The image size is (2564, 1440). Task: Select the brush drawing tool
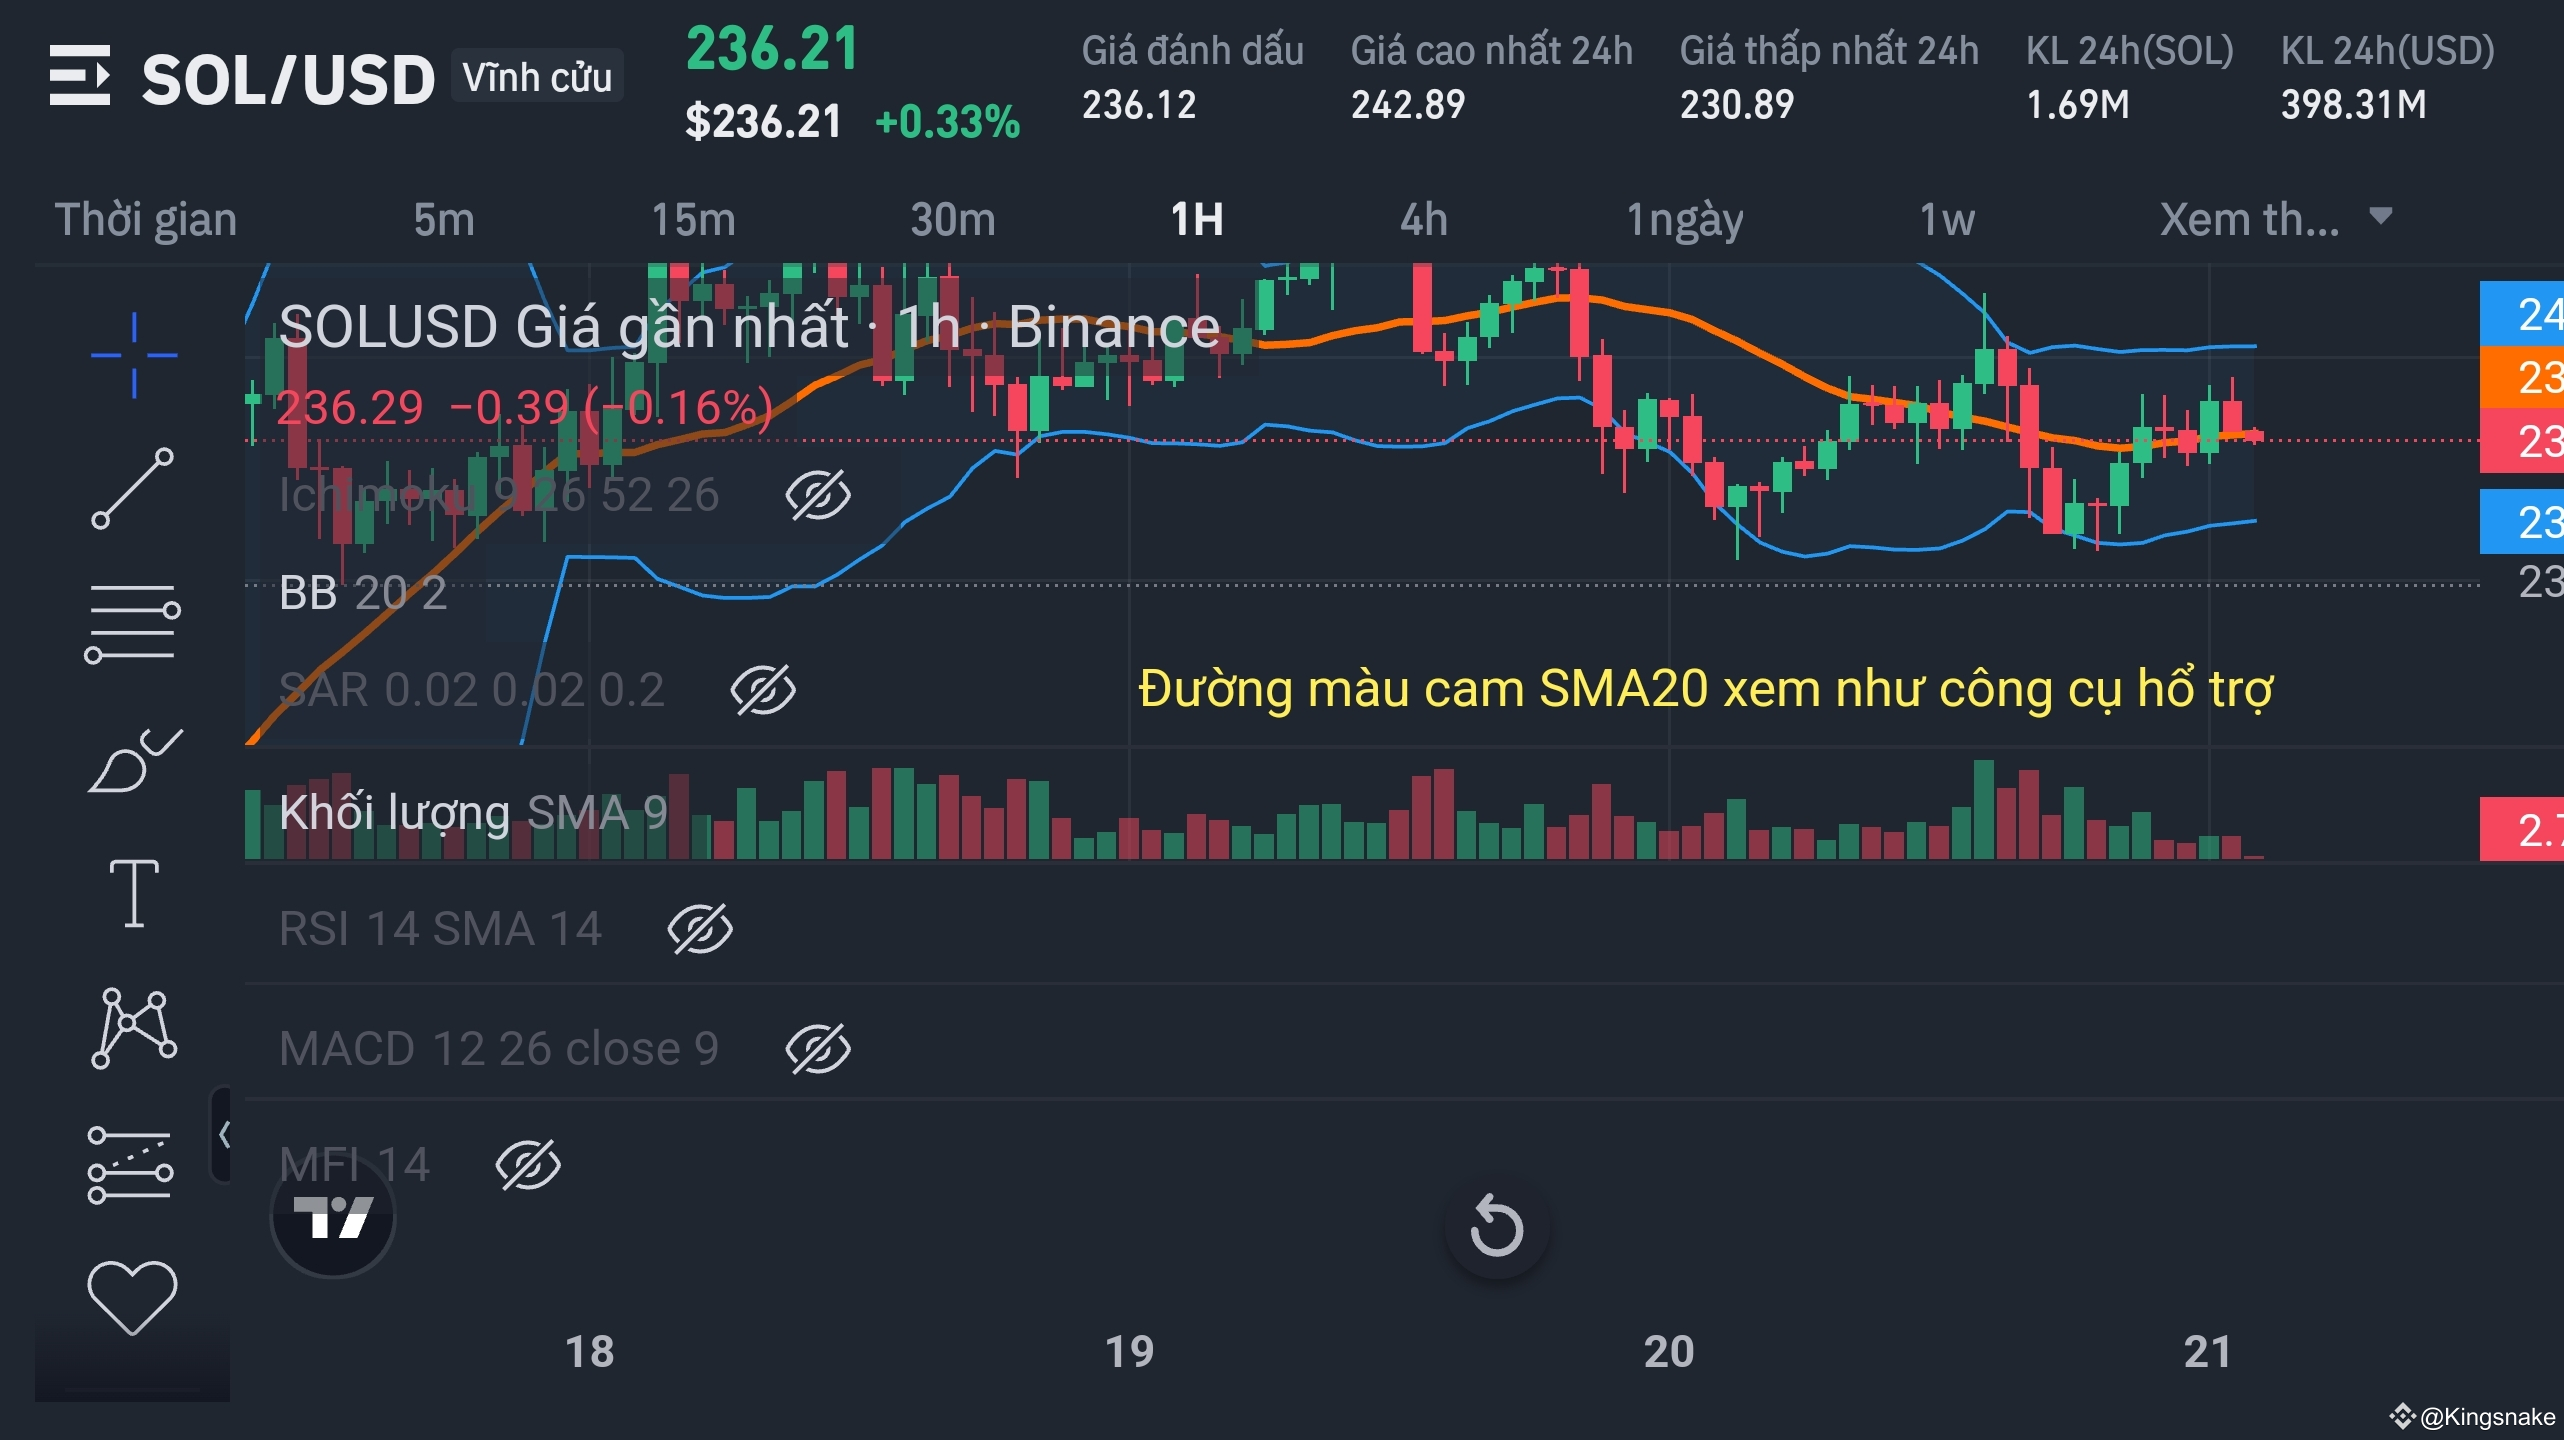(x=134, y=761)
